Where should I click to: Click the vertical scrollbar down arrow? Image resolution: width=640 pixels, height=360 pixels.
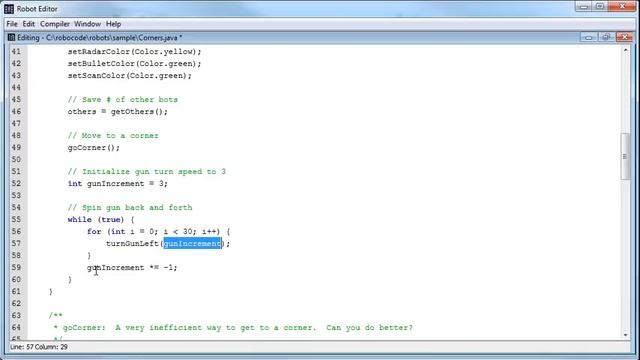coord(626,335)
